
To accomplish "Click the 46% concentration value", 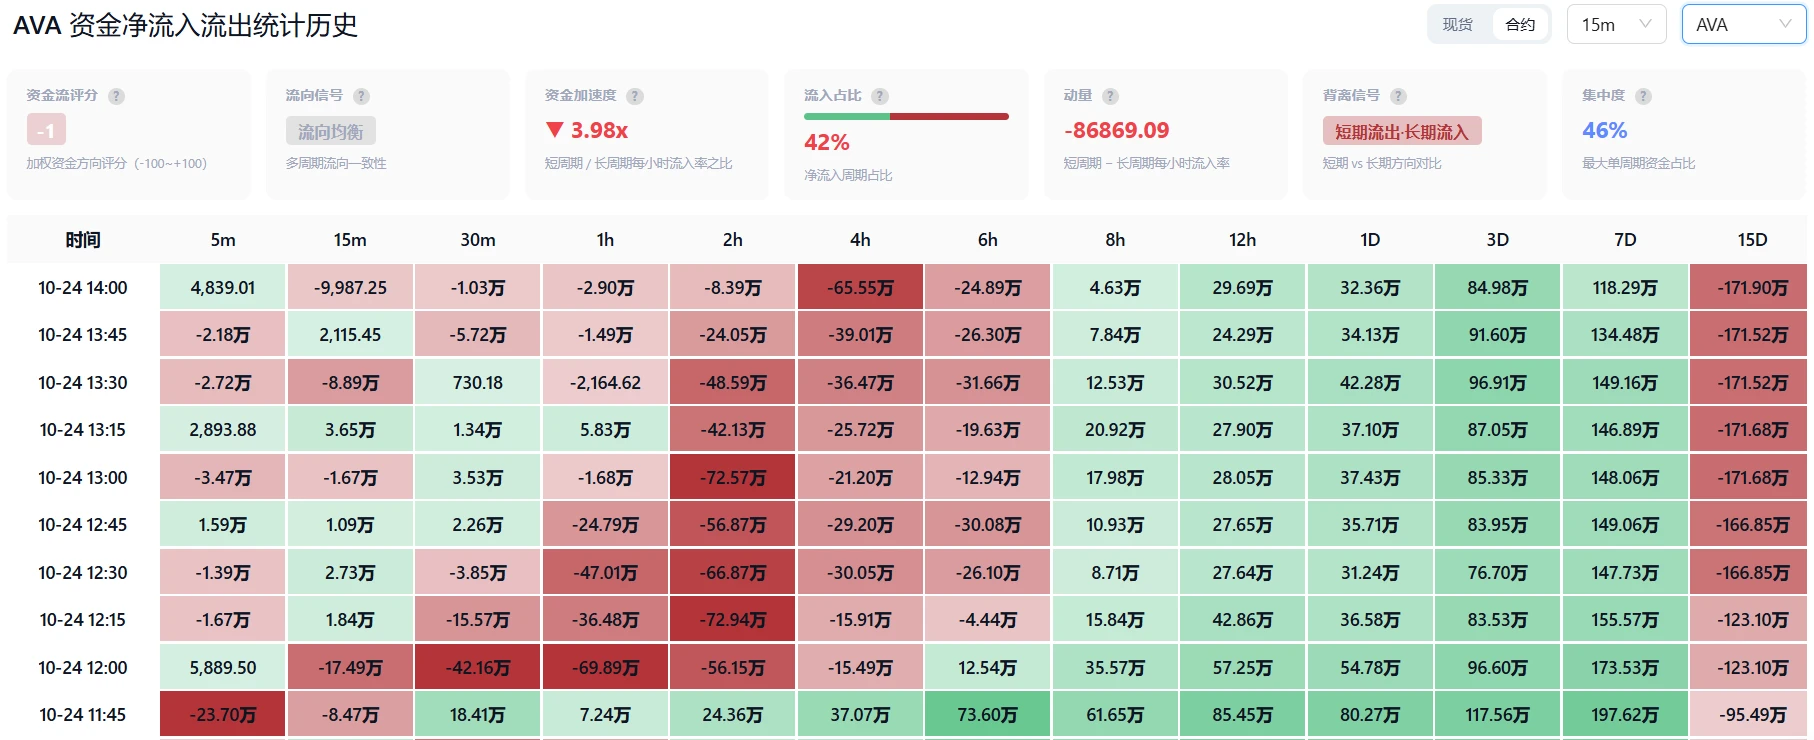I will click(1604, 130).
